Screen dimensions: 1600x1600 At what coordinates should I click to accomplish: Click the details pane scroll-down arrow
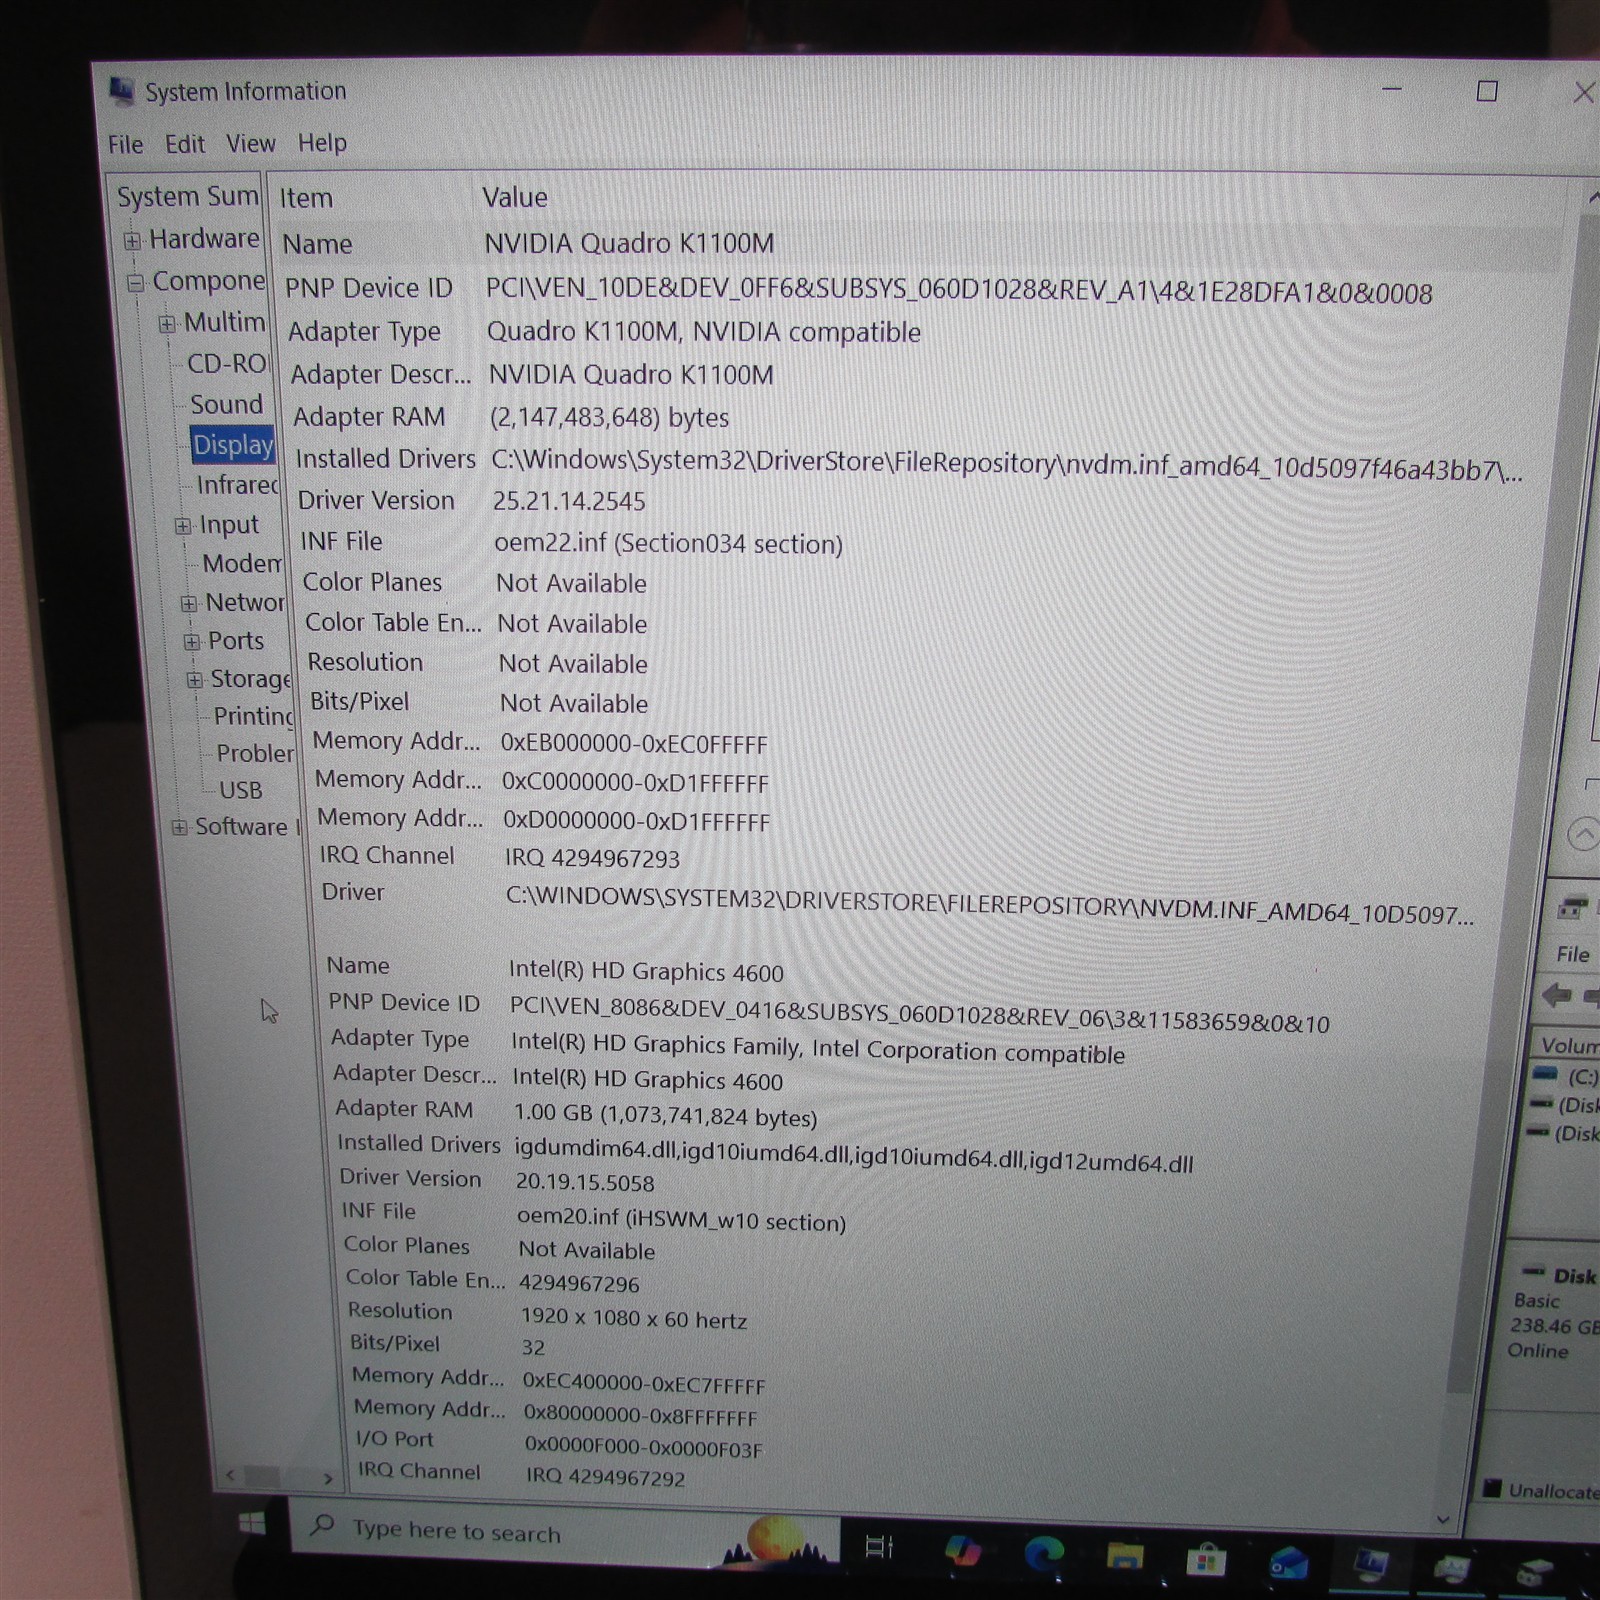click(1442, 1519)
